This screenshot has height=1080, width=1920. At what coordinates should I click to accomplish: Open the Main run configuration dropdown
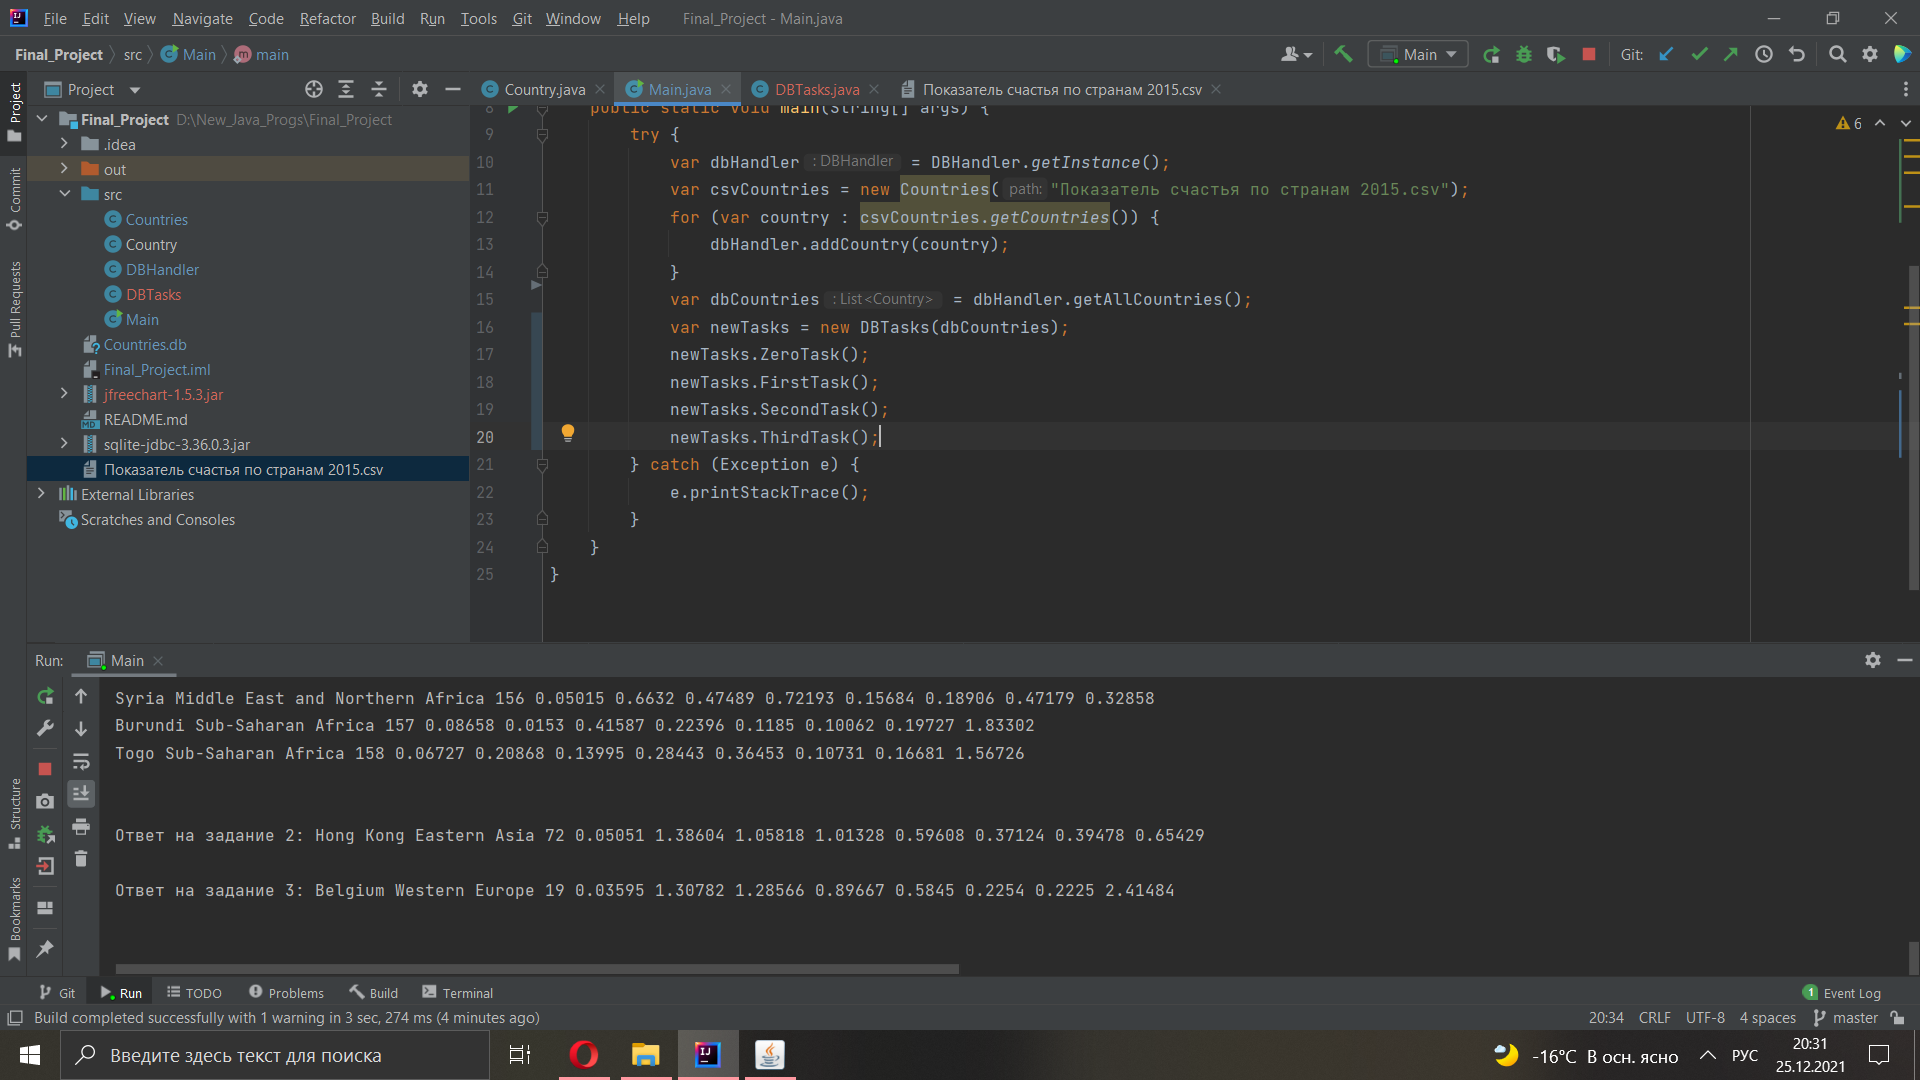tap(1418, 55)
